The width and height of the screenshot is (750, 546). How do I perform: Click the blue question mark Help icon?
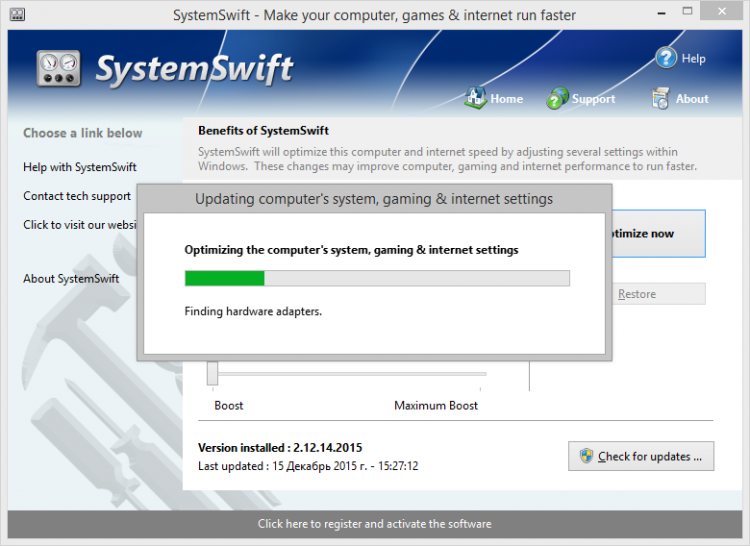point(666,58)
